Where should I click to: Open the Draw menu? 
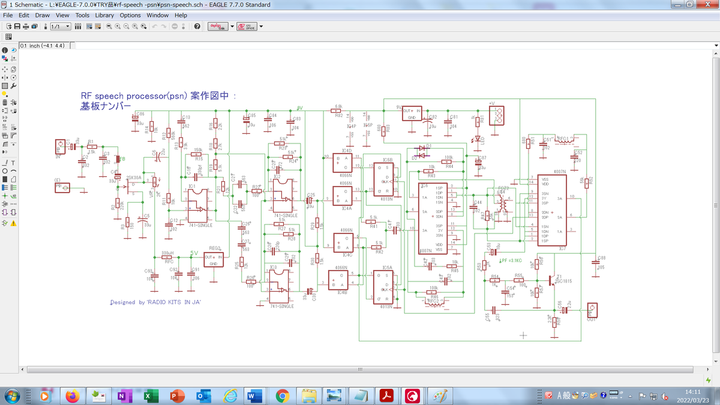42,16
